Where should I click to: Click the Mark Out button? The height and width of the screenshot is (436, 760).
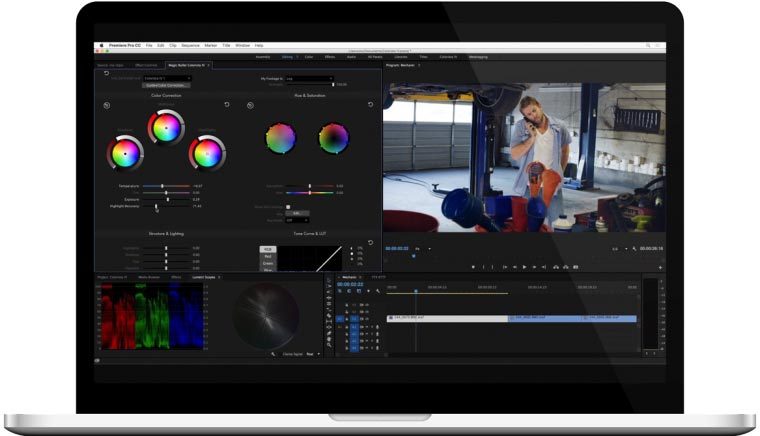pyautogui.click(x=493, y=267)
